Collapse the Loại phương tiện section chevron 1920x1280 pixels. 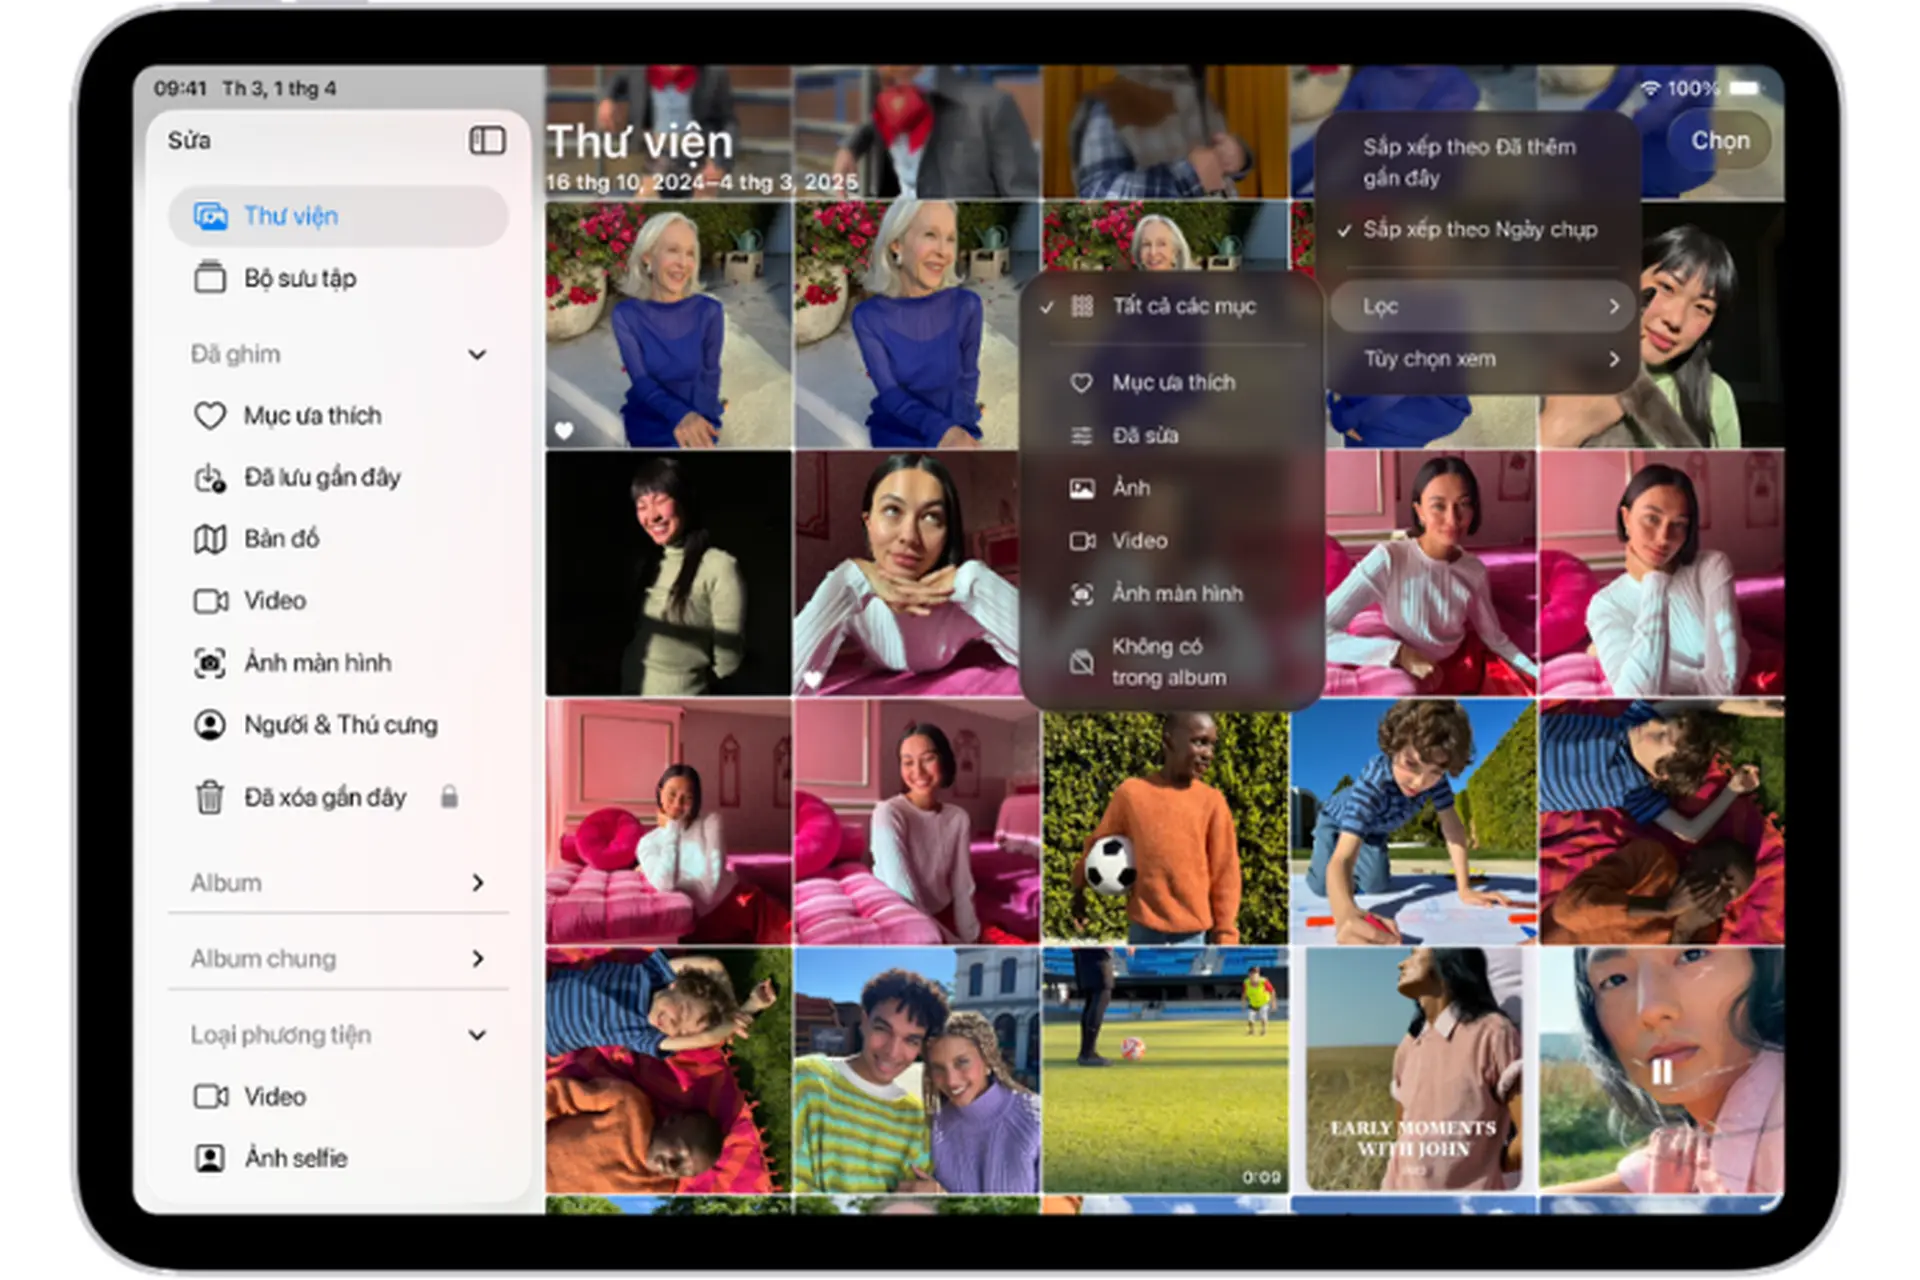477,1035
